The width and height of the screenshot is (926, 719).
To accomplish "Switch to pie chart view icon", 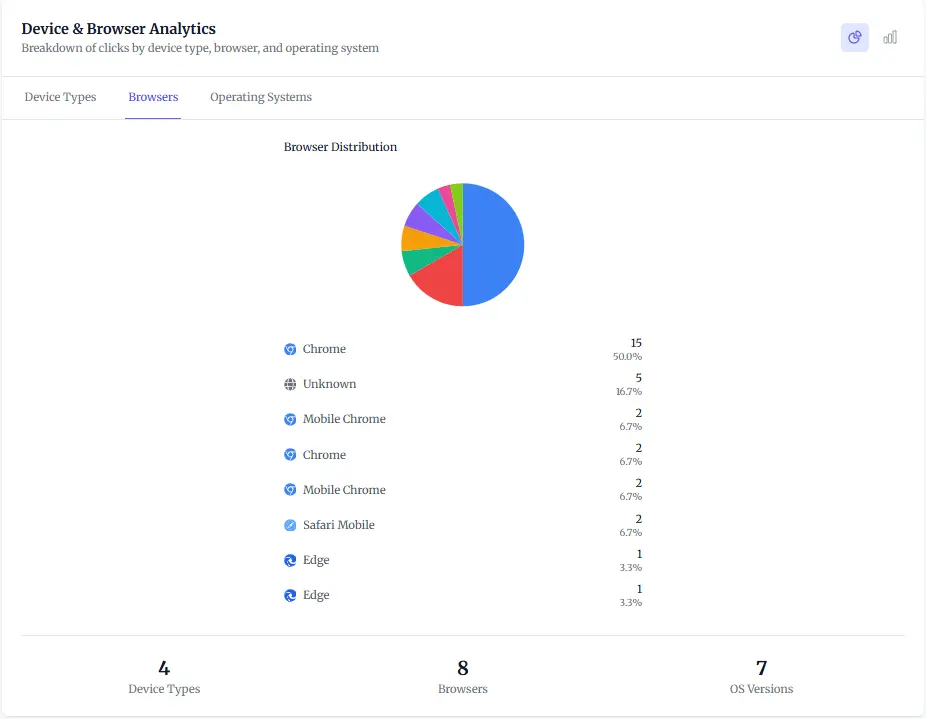I will pyautogui.click(x=855, y=38).
